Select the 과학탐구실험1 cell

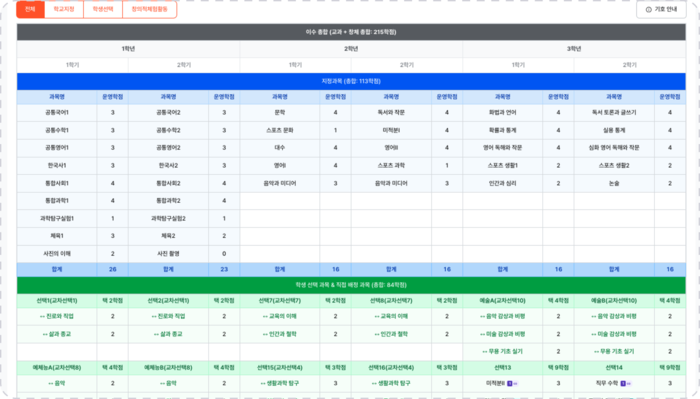click(x=57, y=218)
